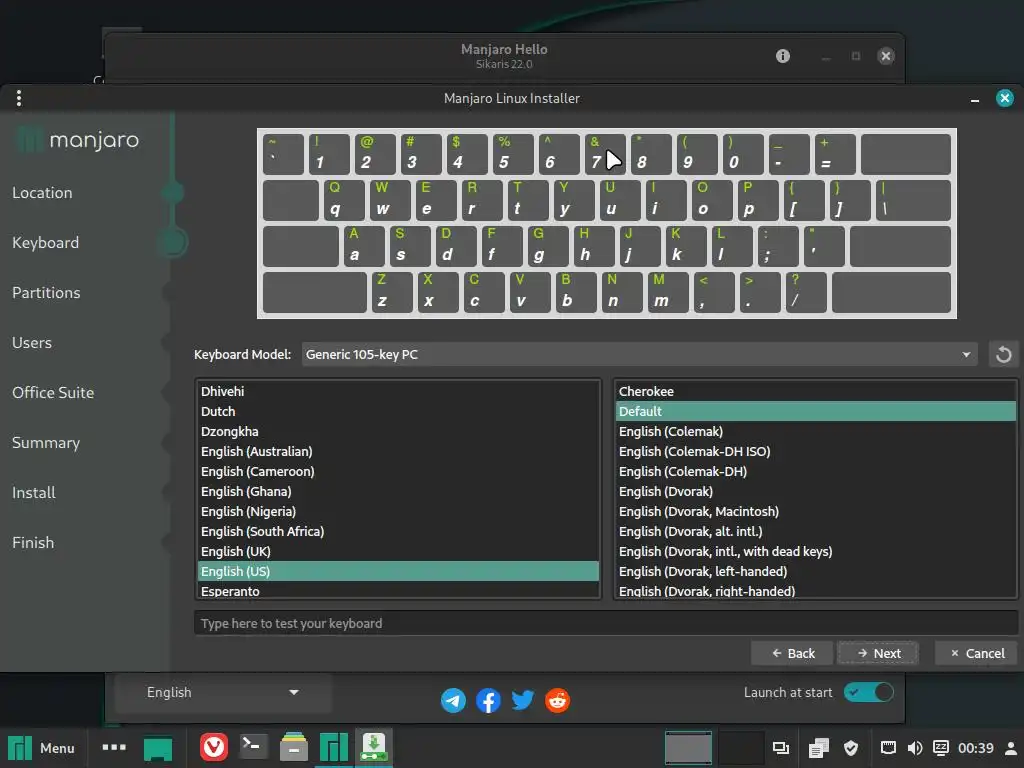The width and height of the screenshot is (1024, 768).
Task: Open the Telegram link icon
Action: 453,701
